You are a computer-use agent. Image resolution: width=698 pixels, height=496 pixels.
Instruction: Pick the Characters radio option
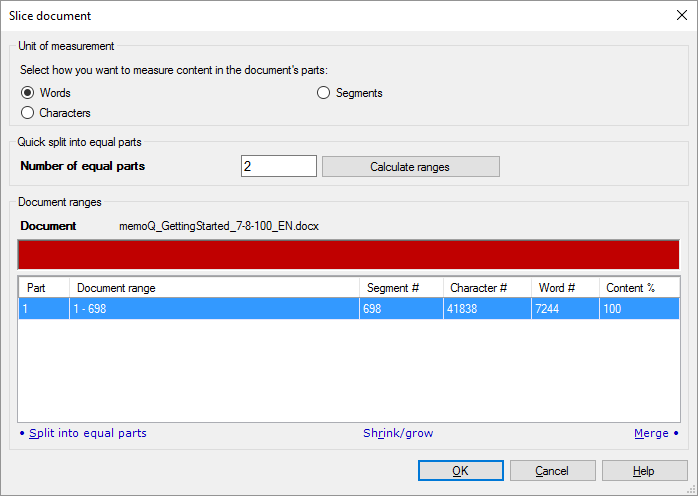point(28,113)
